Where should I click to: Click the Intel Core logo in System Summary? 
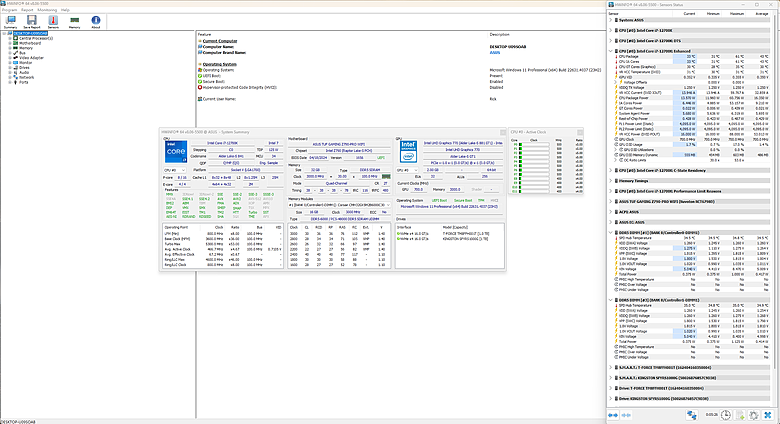point(176,152)
